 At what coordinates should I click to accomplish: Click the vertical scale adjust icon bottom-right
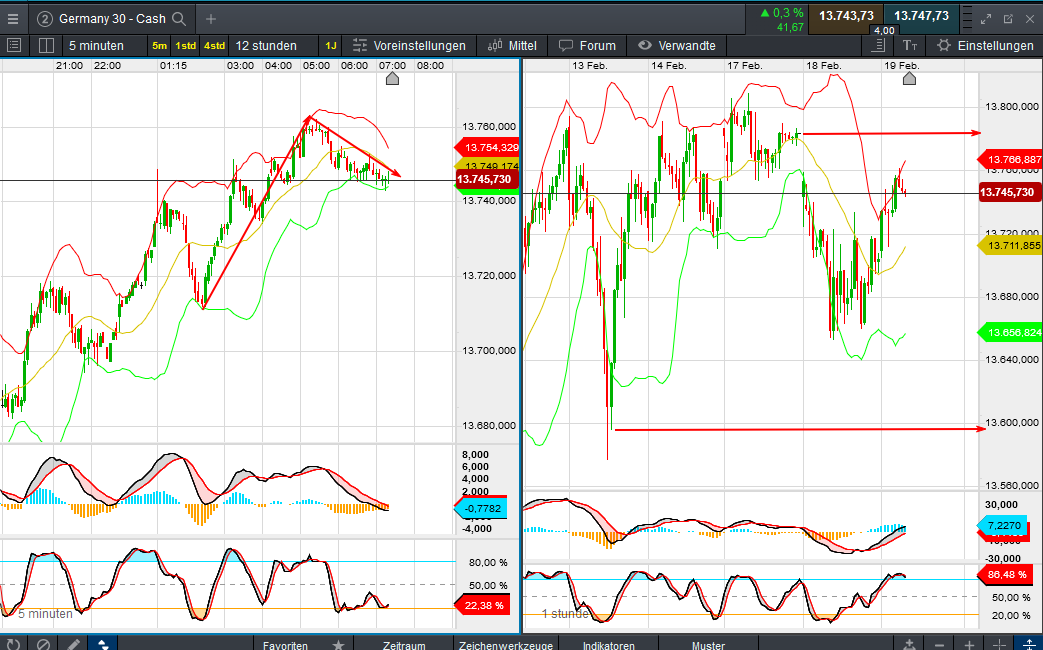(1029, 645)
